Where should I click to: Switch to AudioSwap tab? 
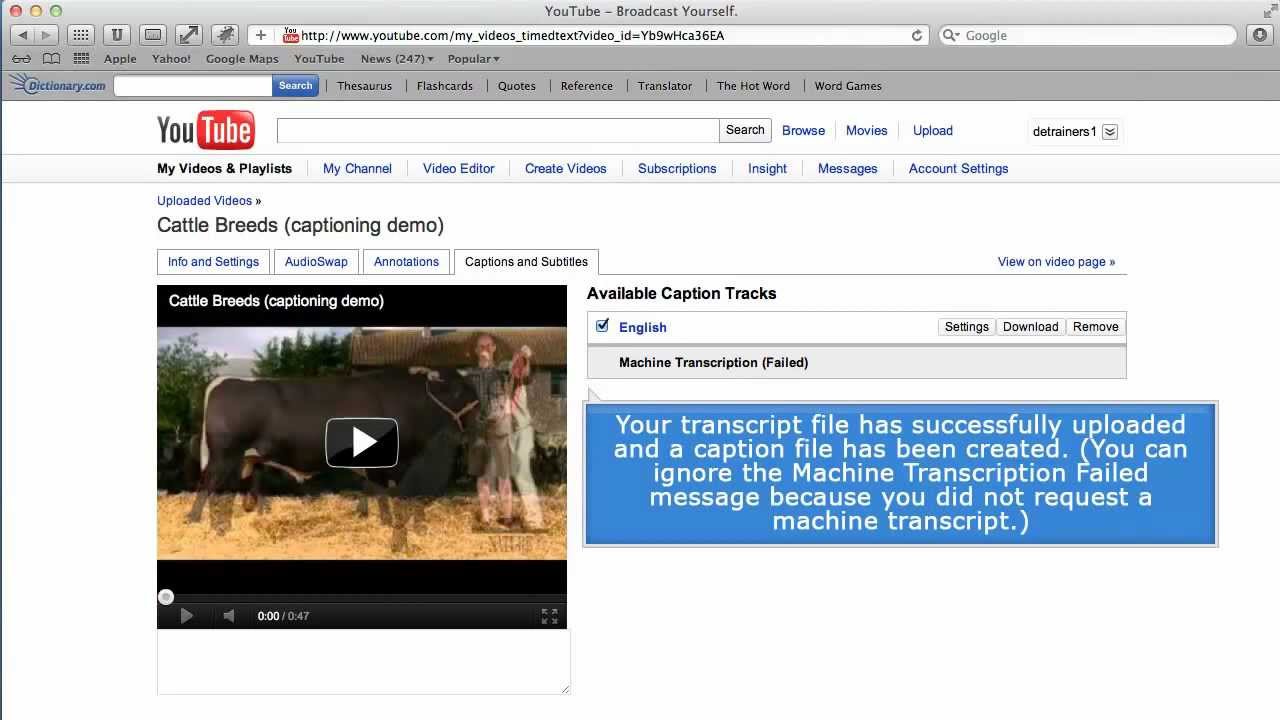pyautogui.click(x=316, y=262)
